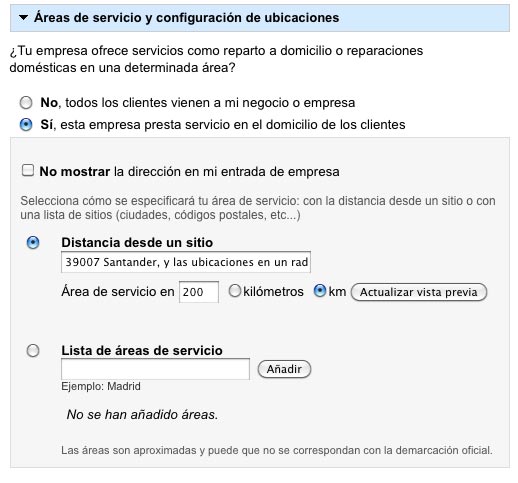The height and width of the screenshot is (483, 518).
Task: Click the 'Añadir' button
Action: [x=284, y=369]
